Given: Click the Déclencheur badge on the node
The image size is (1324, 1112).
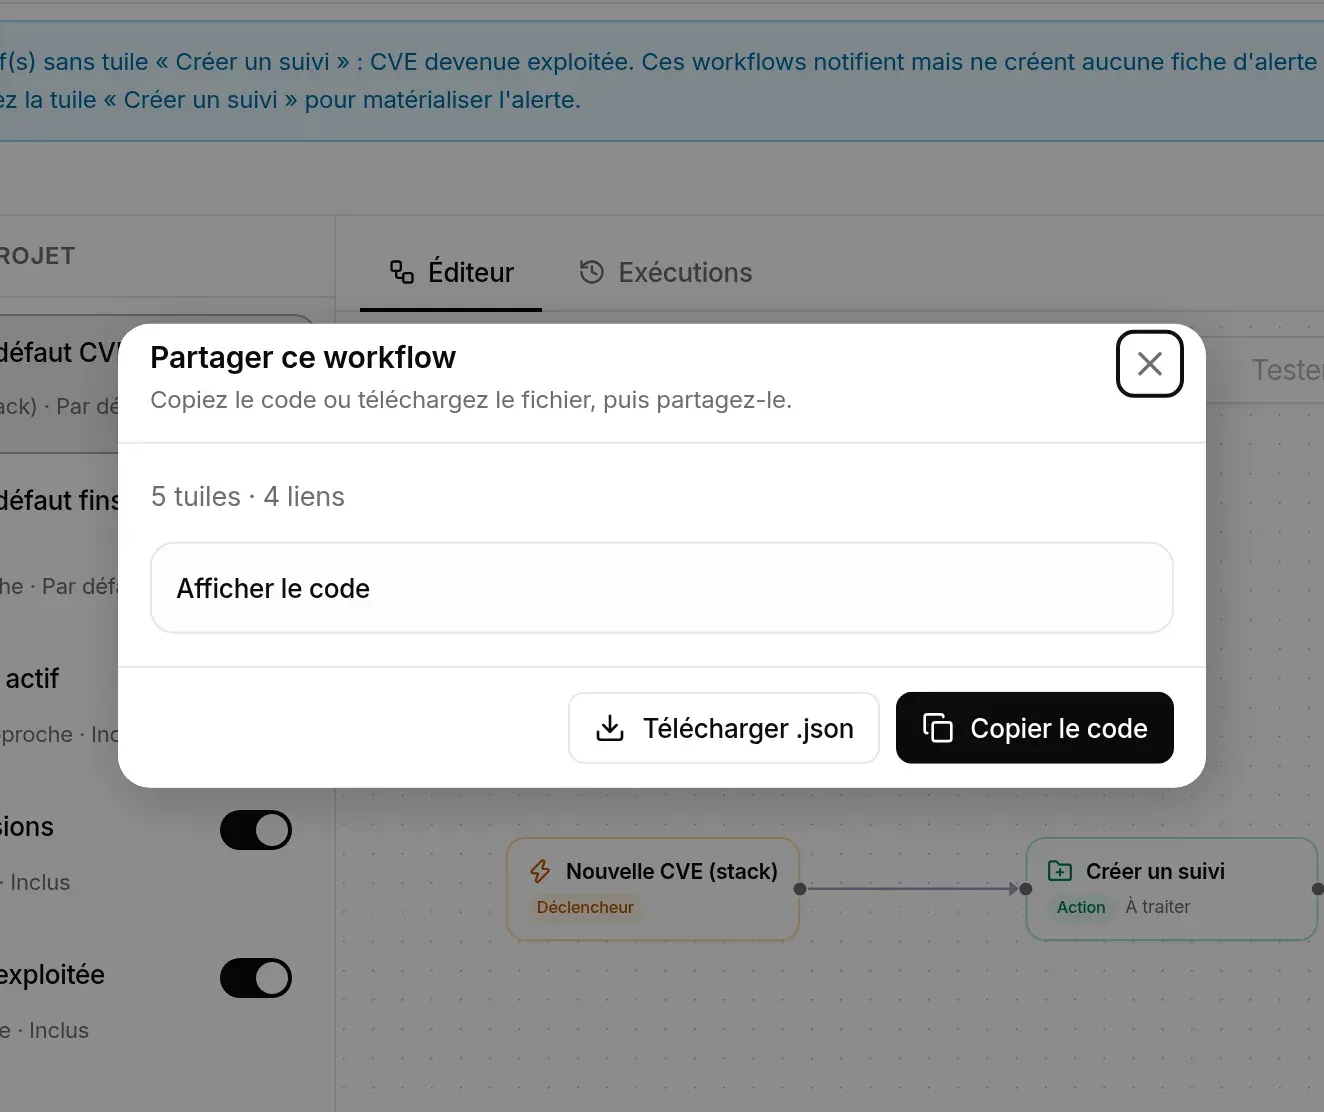Looking at the screenshot, I should coord(585,907).
